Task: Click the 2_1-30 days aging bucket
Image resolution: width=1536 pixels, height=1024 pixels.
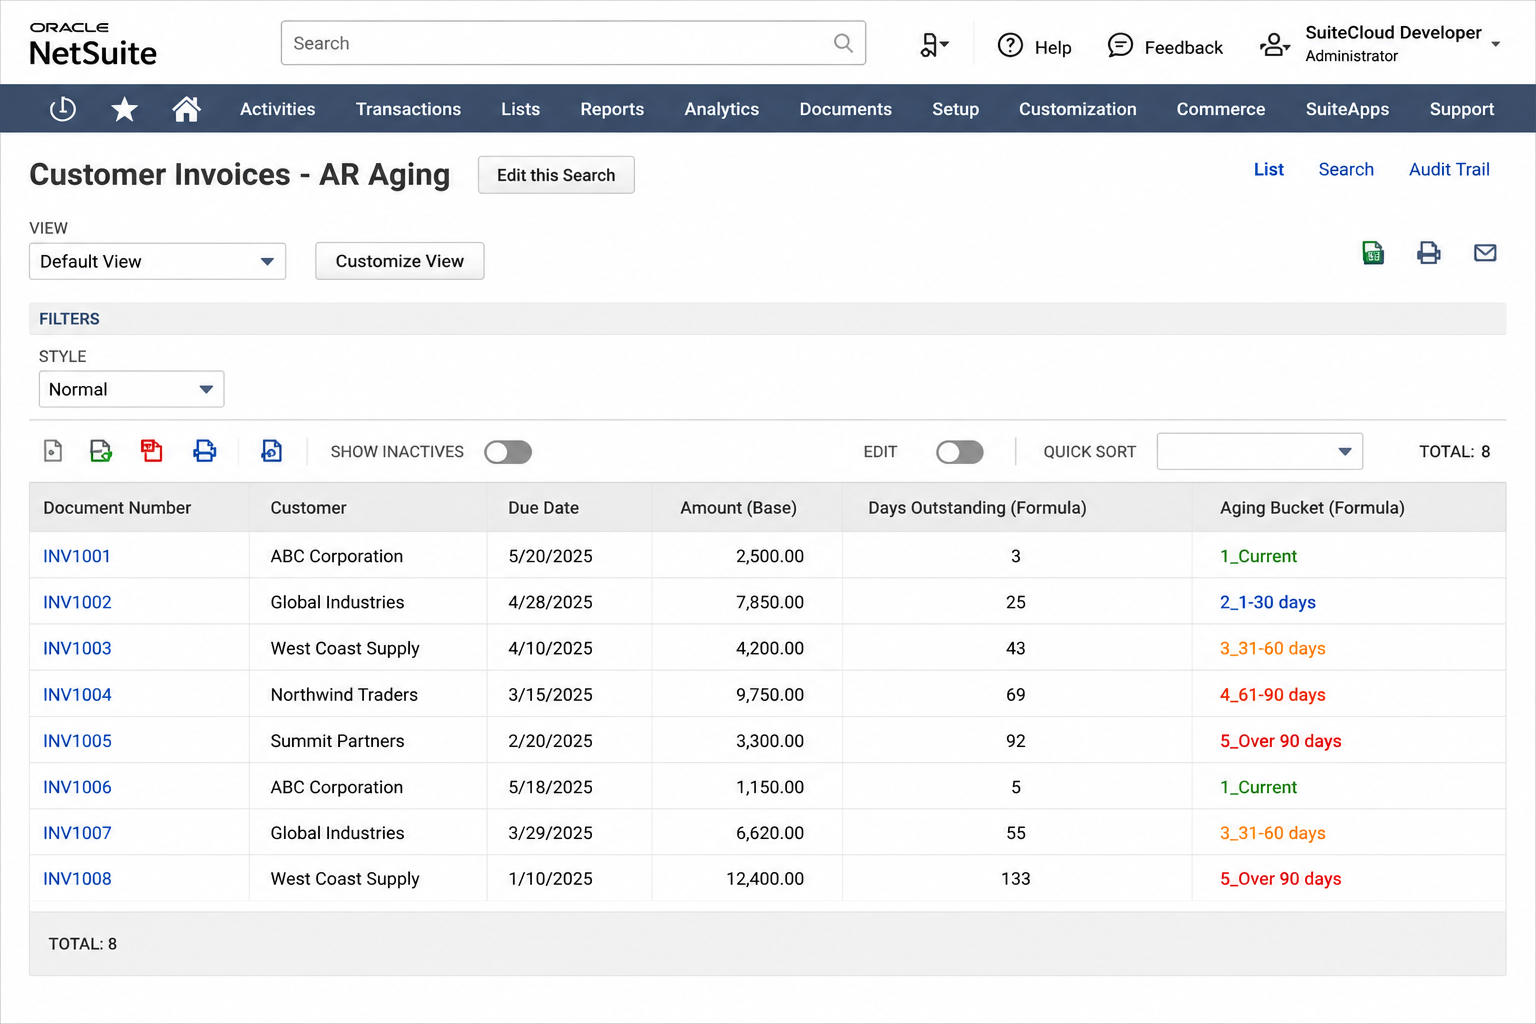Action: pyautogui.click(x=1267, y=602)
